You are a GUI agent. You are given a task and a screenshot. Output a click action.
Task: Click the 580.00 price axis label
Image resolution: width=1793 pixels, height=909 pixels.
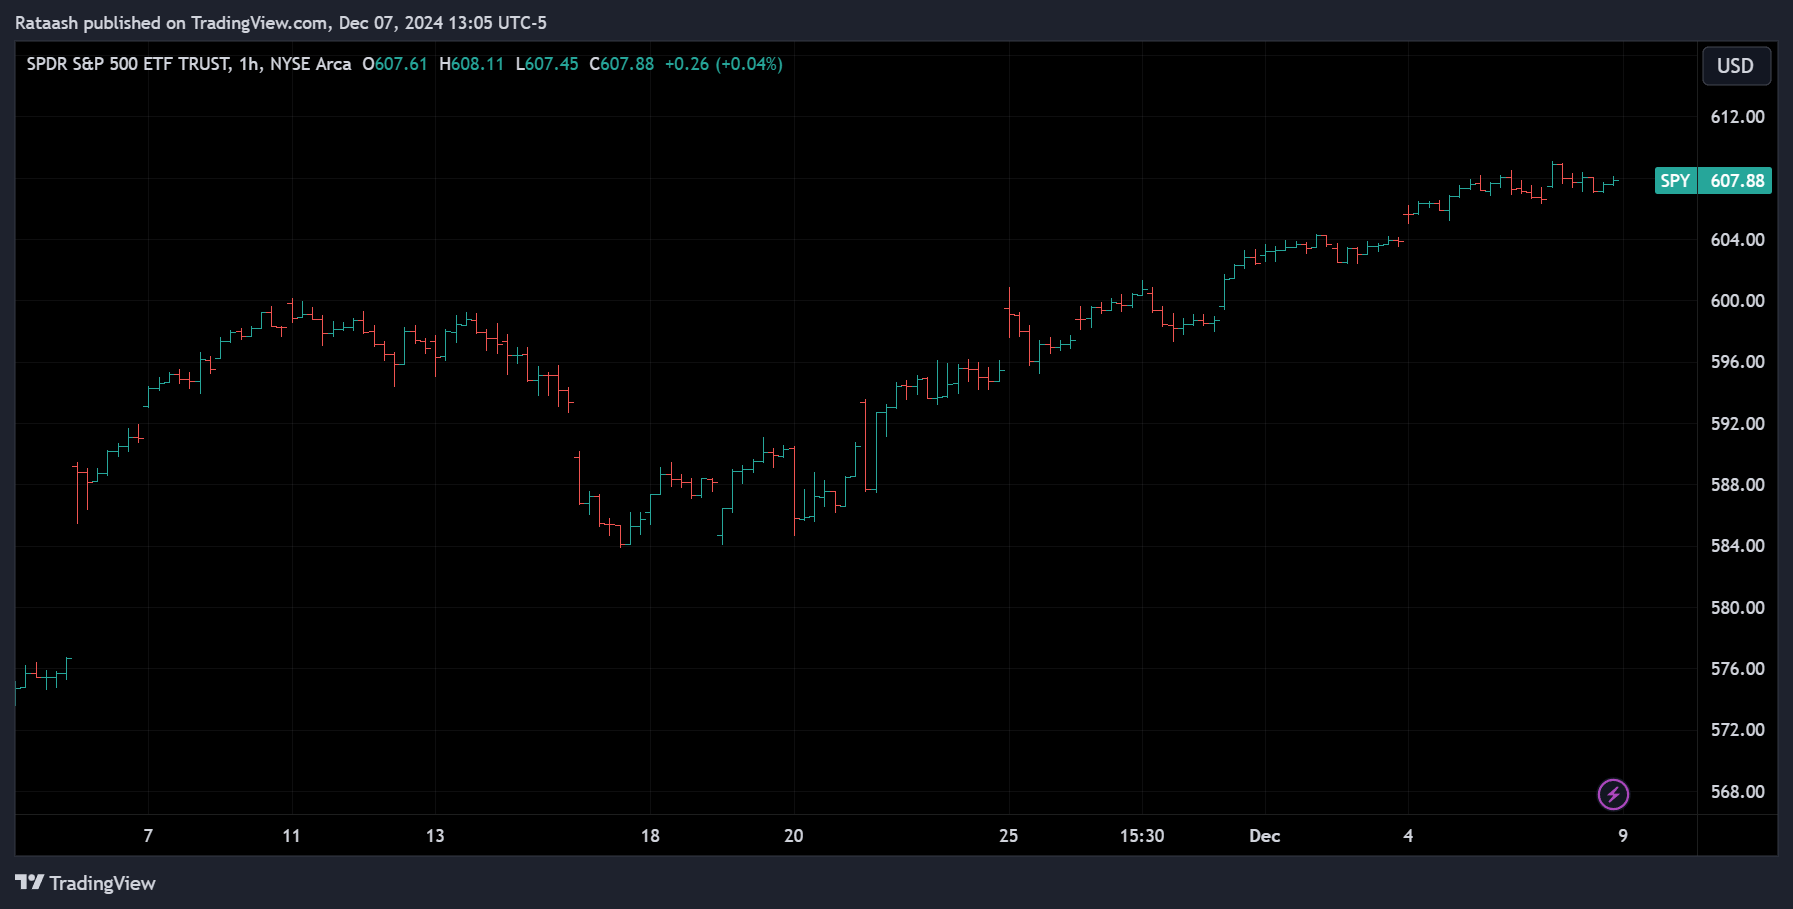[x=1737, y=608]
